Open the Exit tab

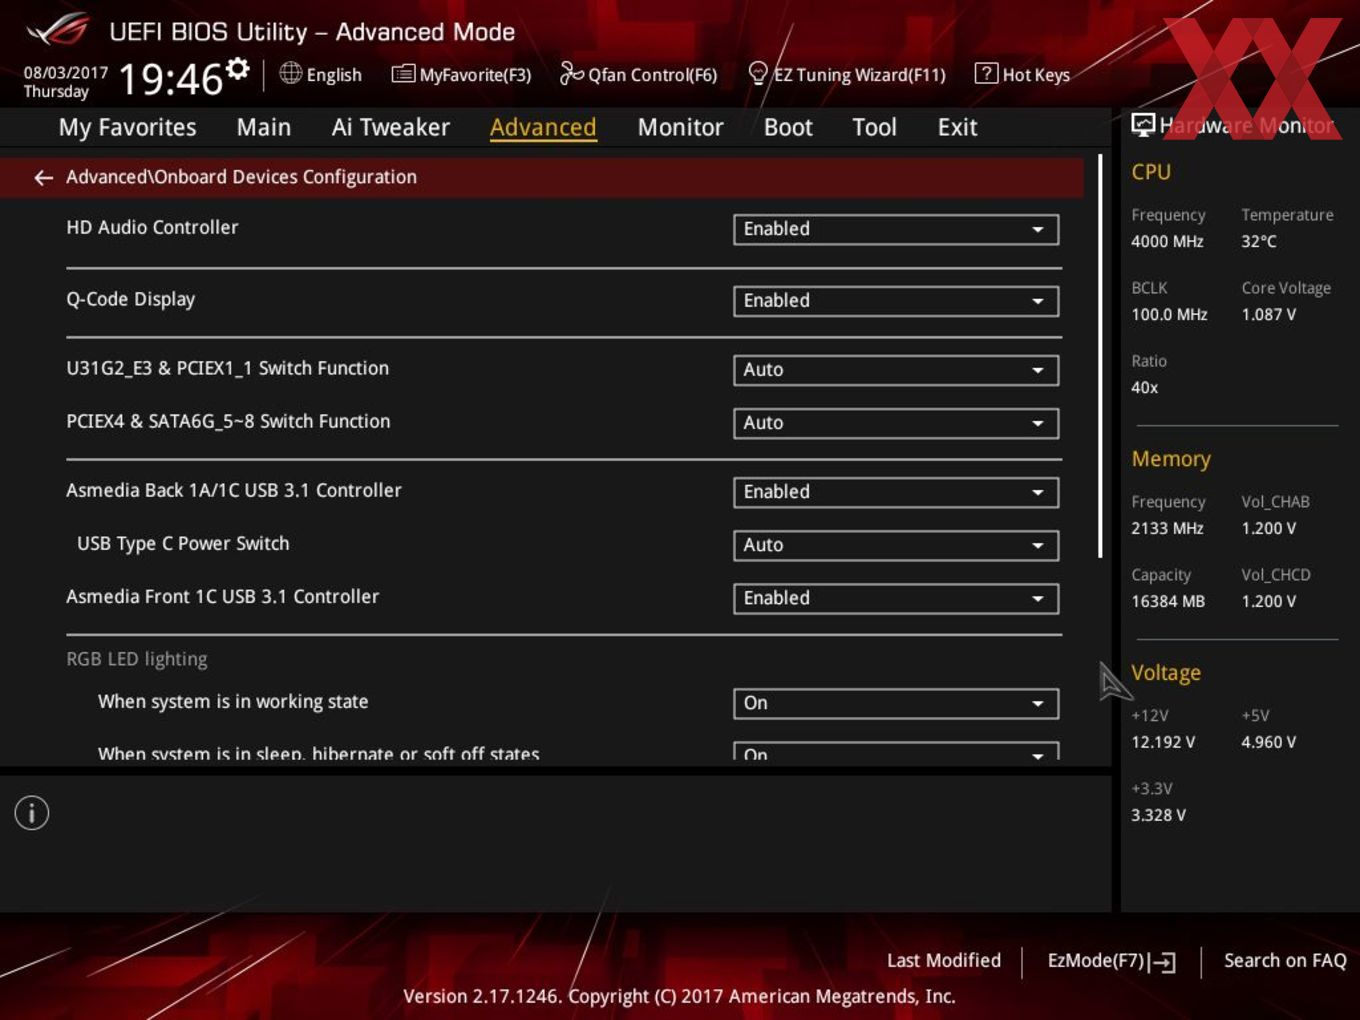[x=957, y=127]
